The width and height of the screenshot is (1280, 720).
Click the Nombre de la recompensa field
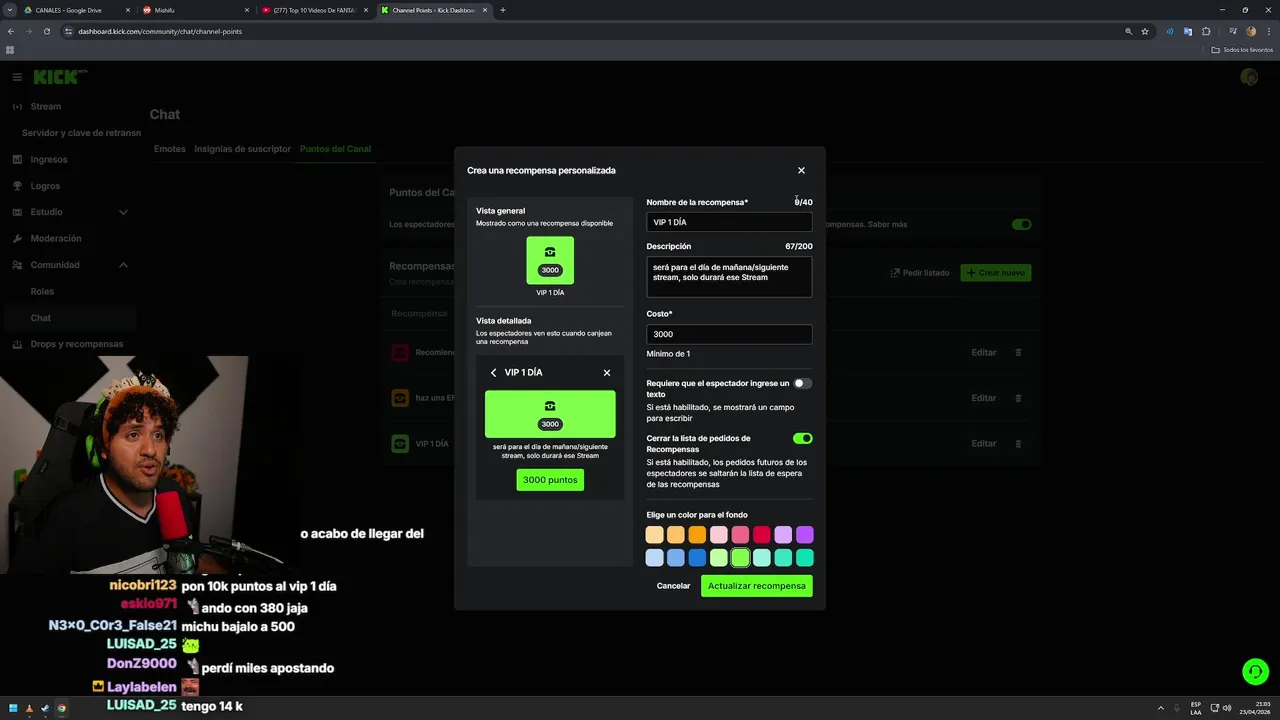pos(729,222)
